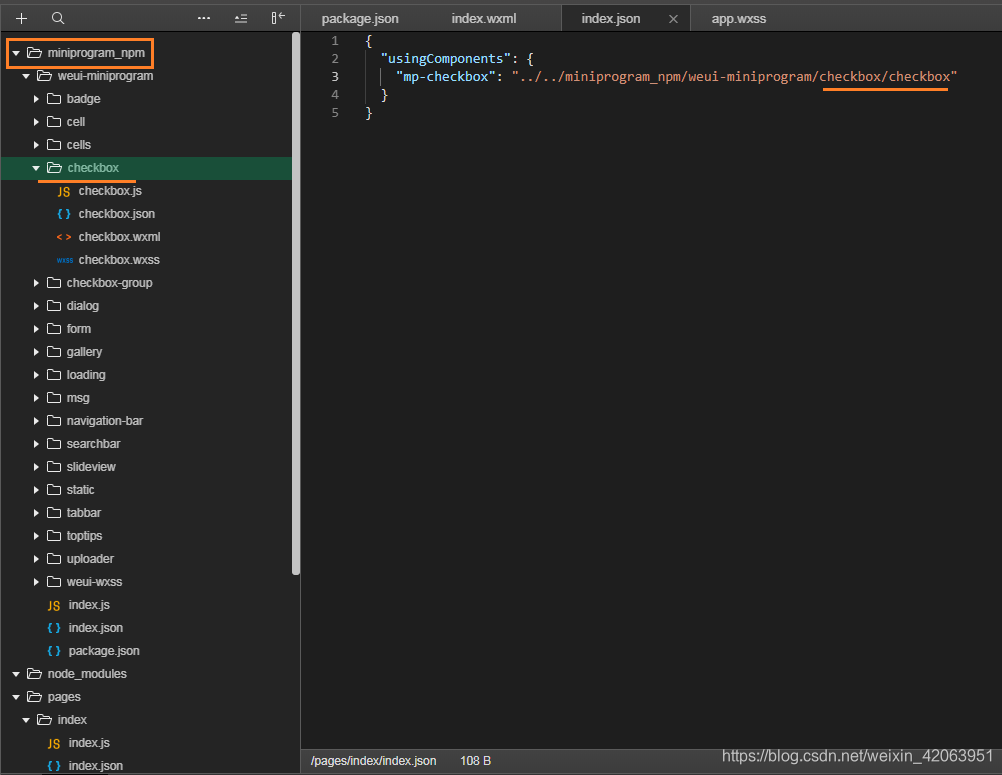The height and width of the screenshot is (775, 1002).
Task: Open the checkbox.json file
Action: [116, 214]
